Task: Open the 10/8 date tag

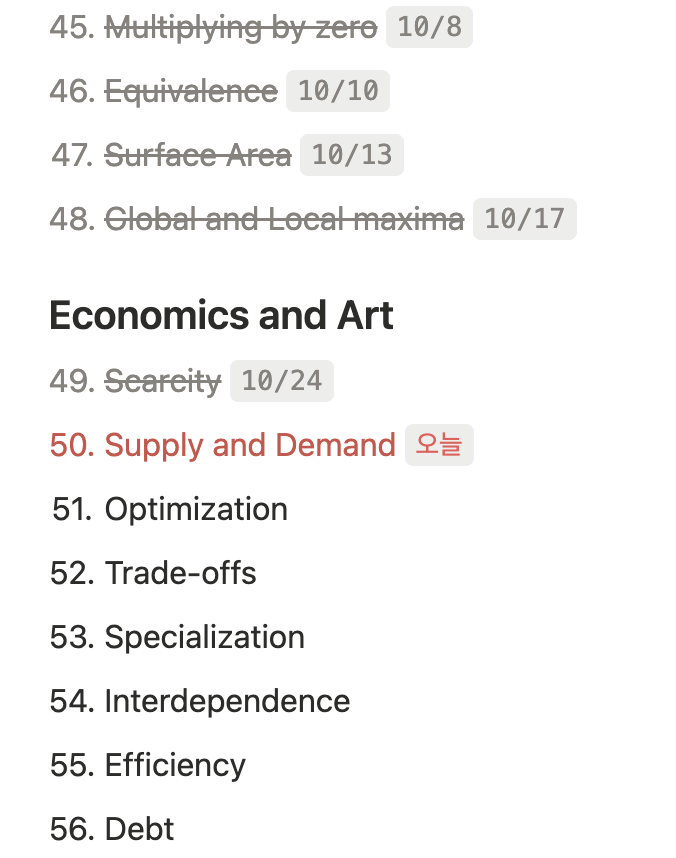Action: click(429, 28)
